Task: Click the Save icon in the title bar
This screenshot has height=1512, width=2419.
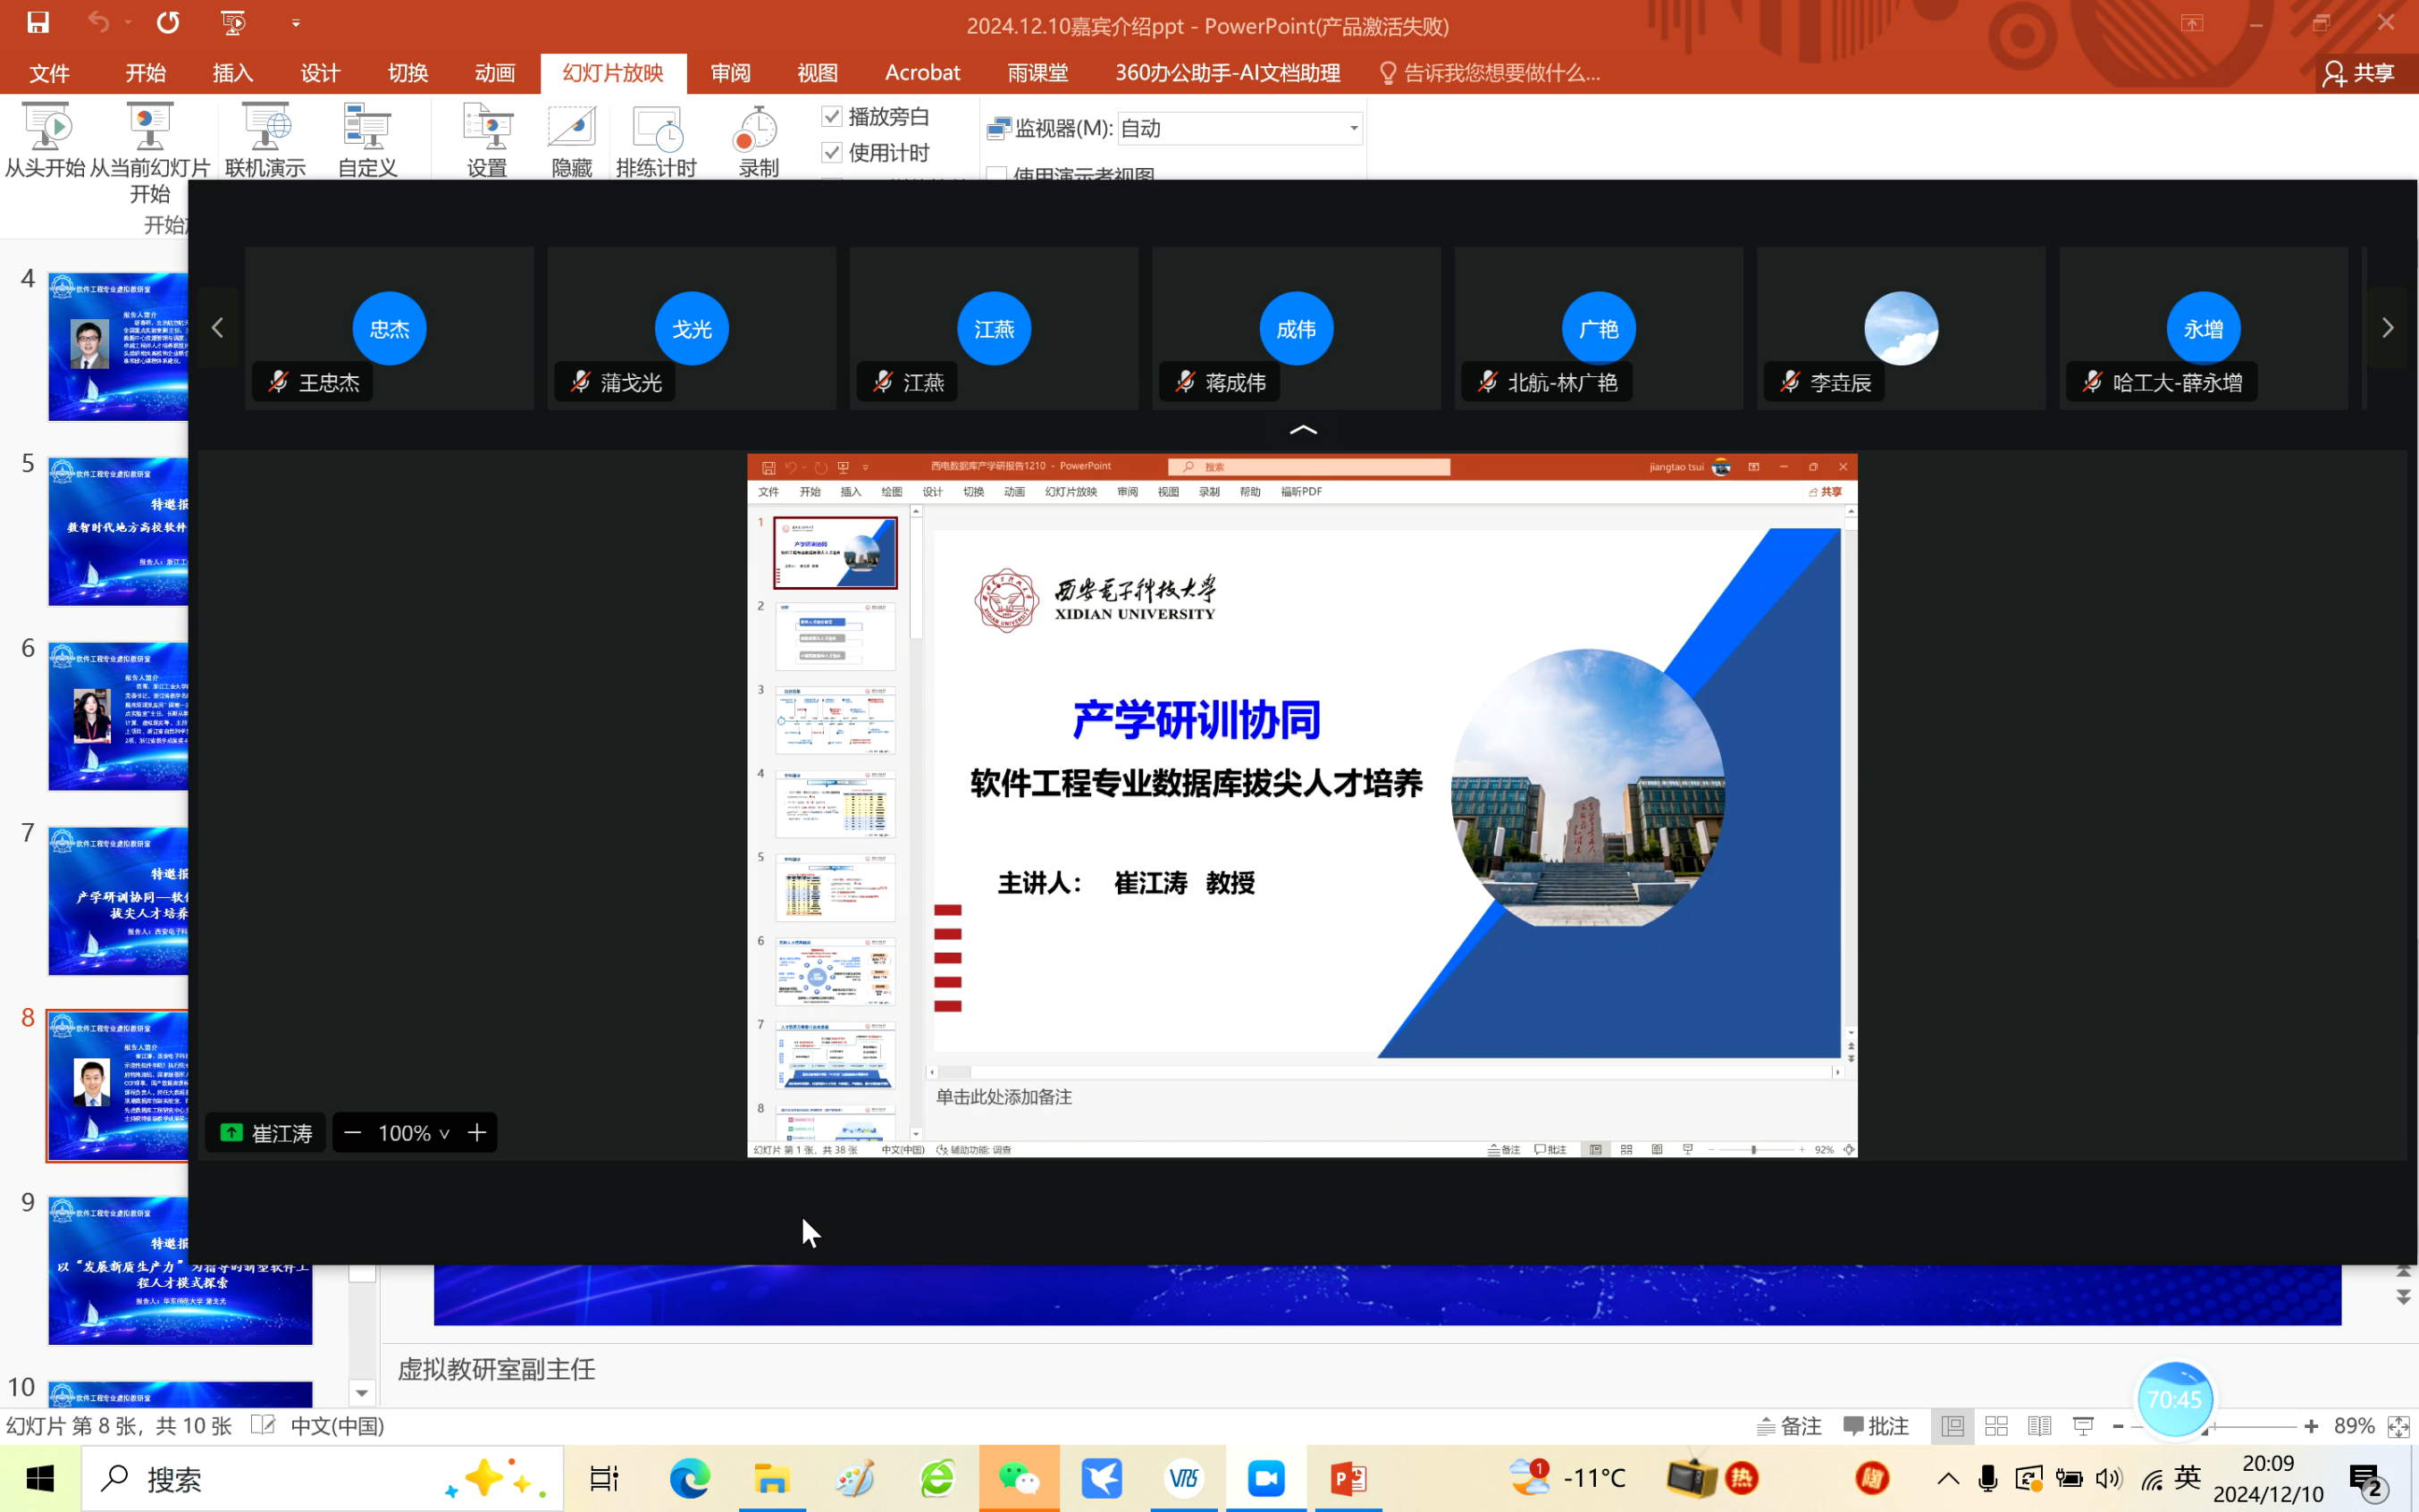Action: tap(38, 22)
